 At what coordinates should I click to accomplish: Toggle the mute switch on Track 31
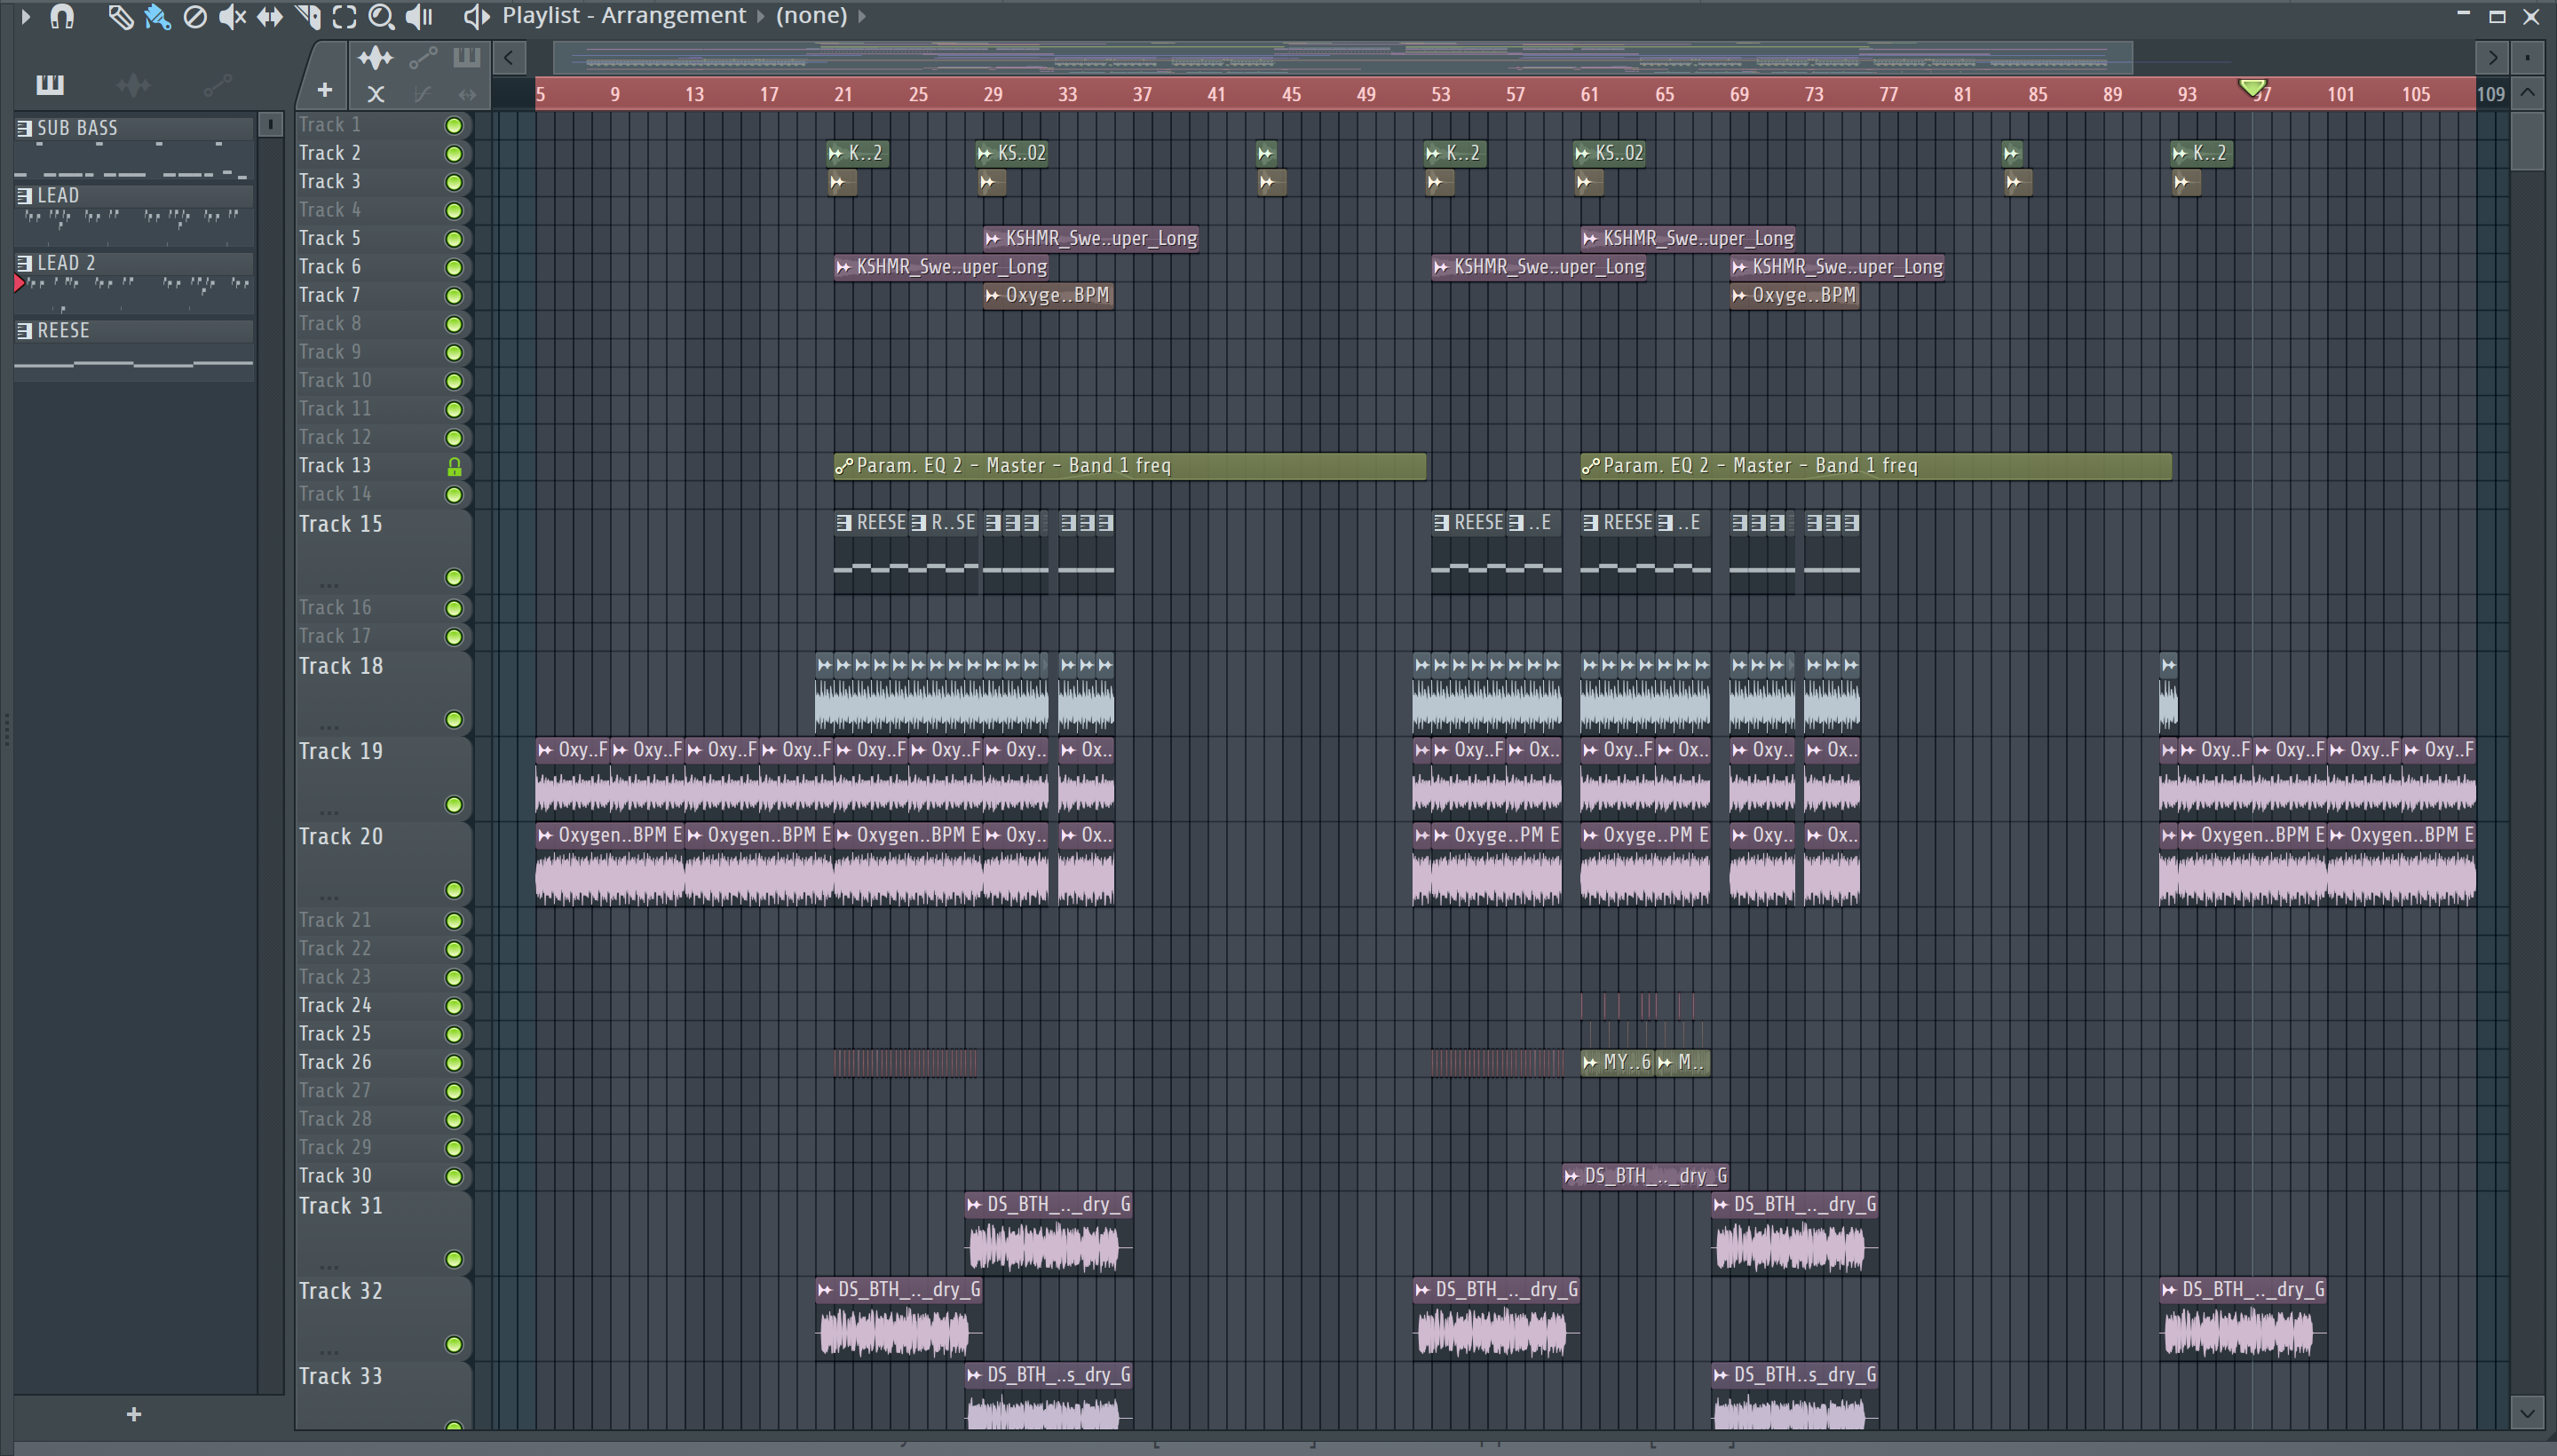(454, 1260)
